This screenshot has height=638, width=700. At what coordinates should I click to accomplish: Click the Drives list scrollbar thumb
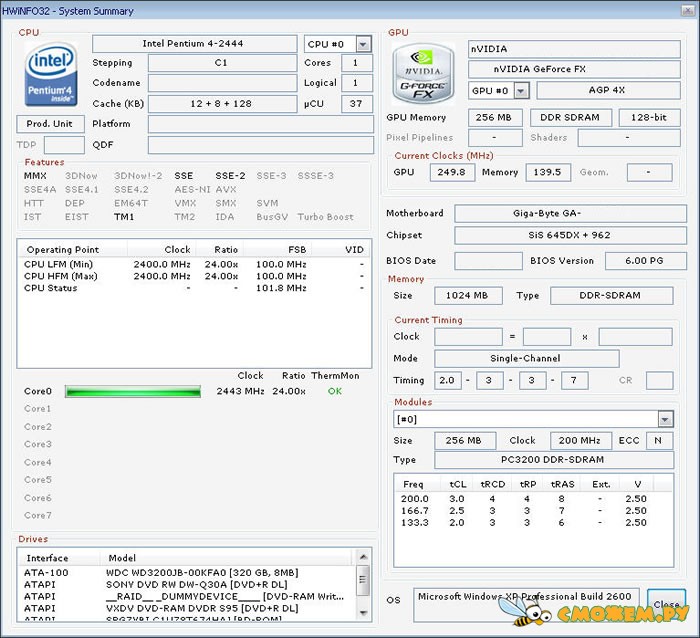tap(363, 580)
